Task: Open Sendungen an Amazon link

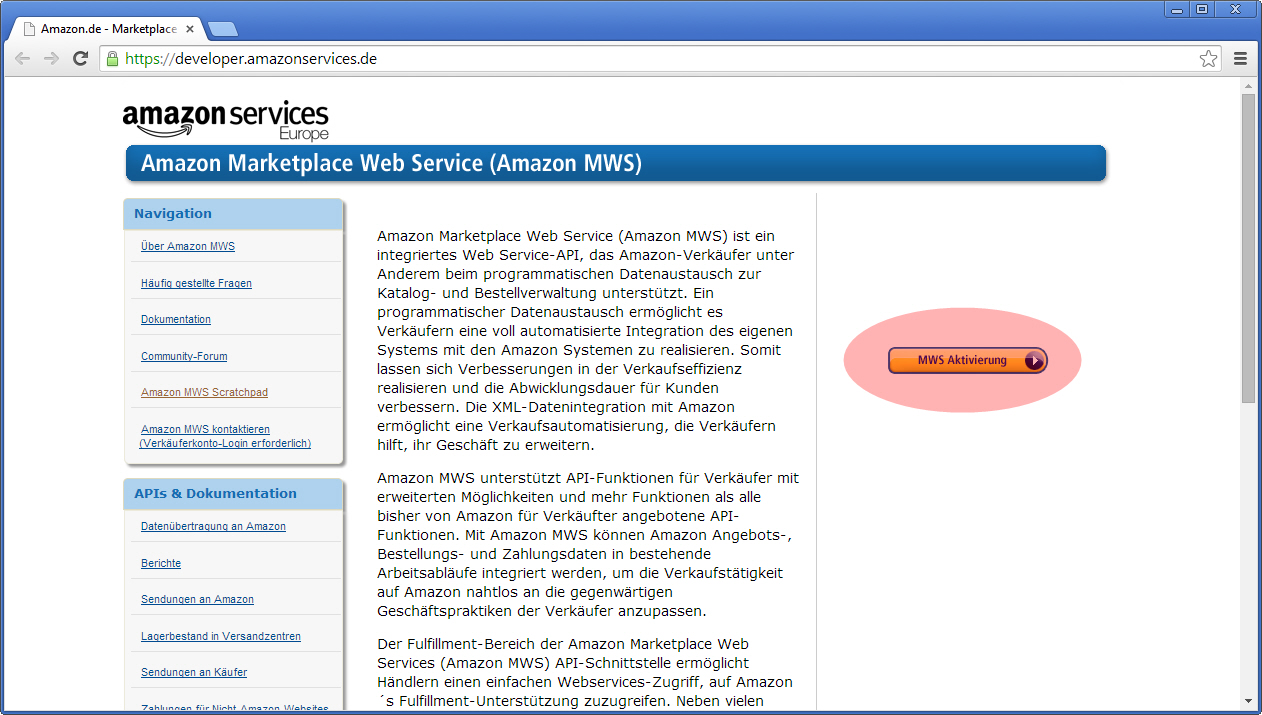Action: click(x=197, y=599)
